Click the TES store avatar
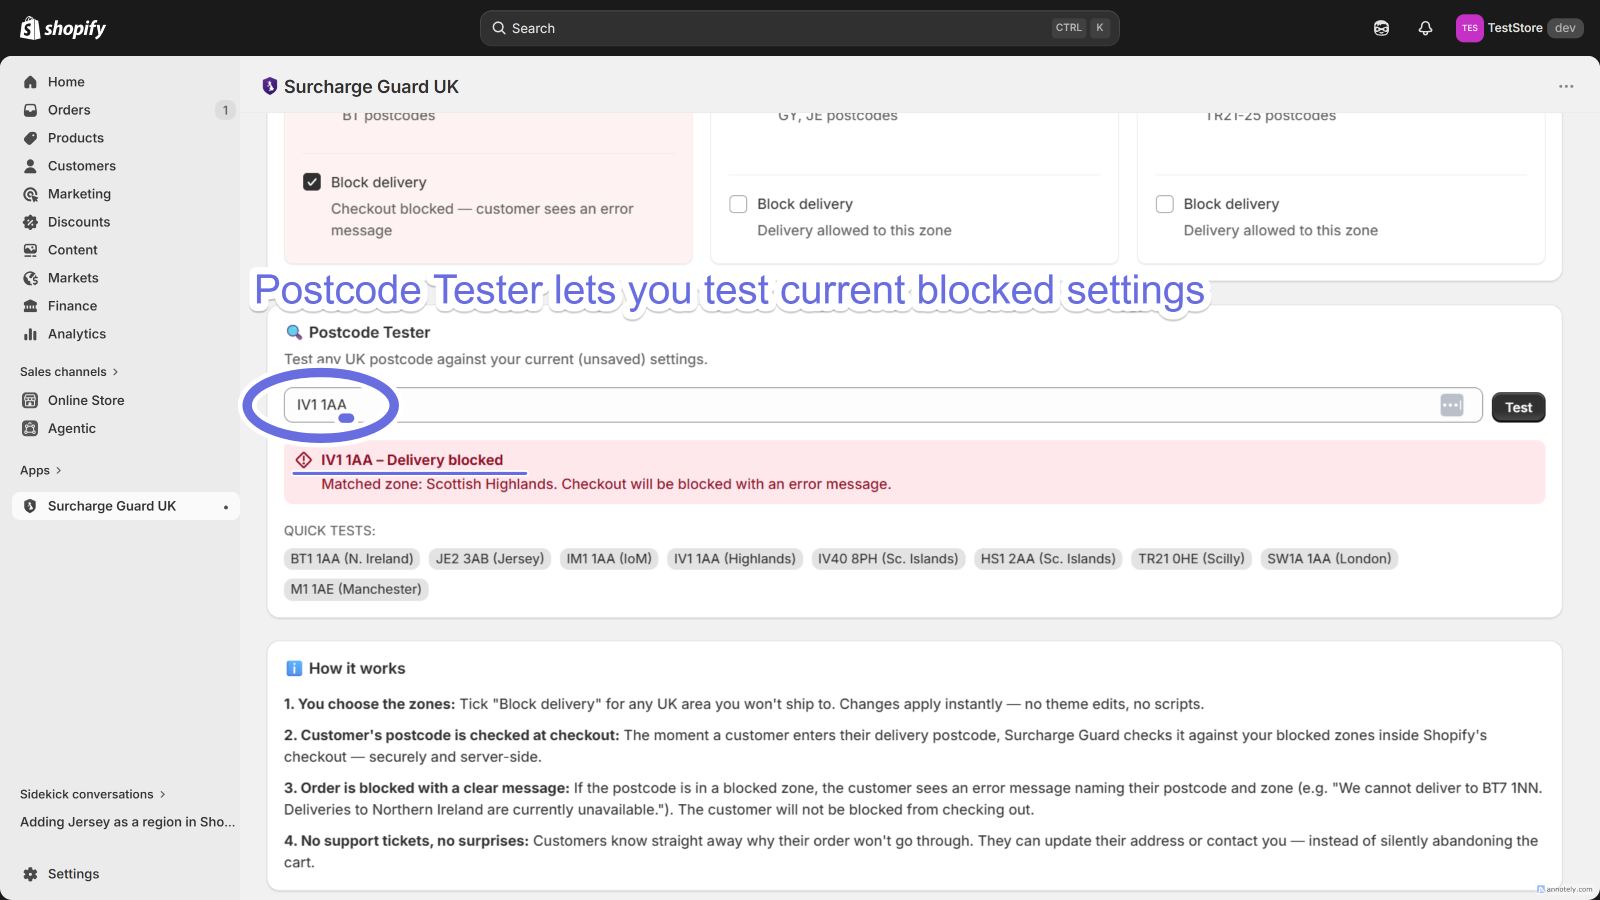This screenshot has width=1600, height=900. [1469, 28]
